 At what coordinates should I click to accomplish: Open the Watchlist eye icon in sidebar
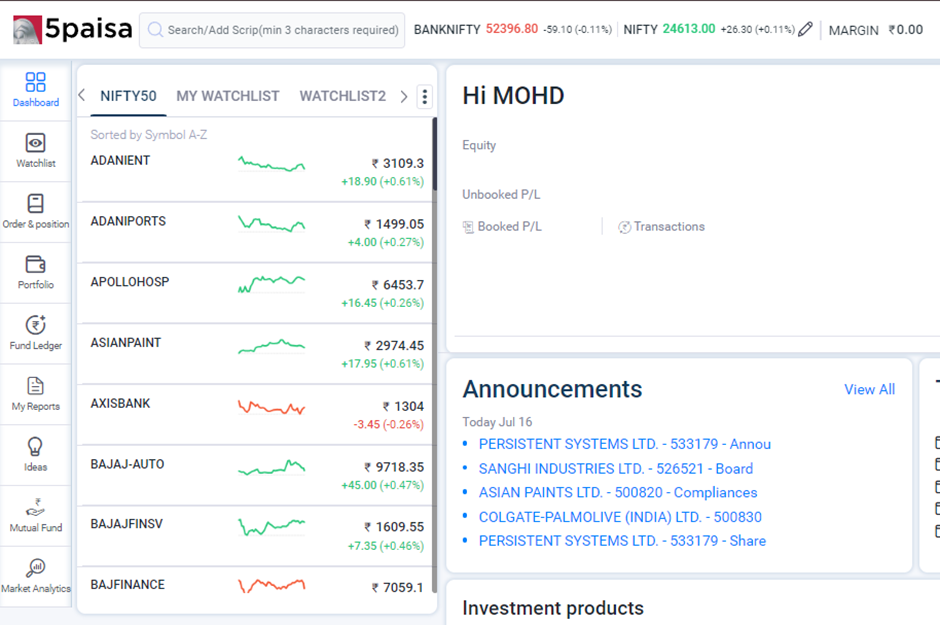[35, 143]
